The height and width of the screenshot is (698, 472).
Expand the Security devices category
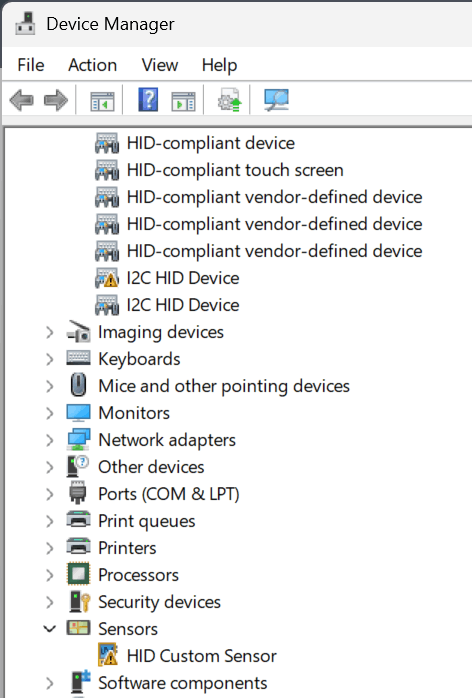pos(49,602)
